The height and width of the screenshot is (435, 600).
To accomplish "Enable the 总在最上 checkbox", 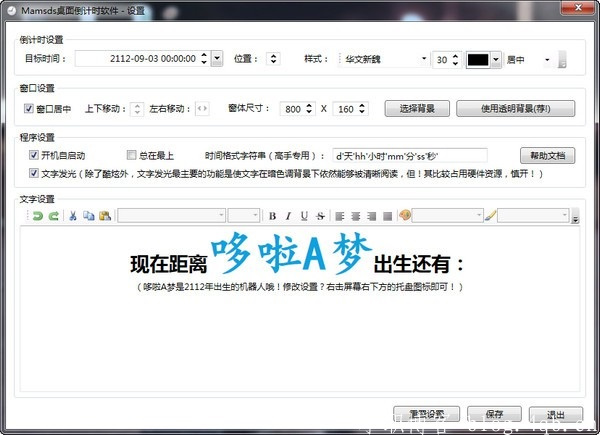I will click(x=131, y=156).
